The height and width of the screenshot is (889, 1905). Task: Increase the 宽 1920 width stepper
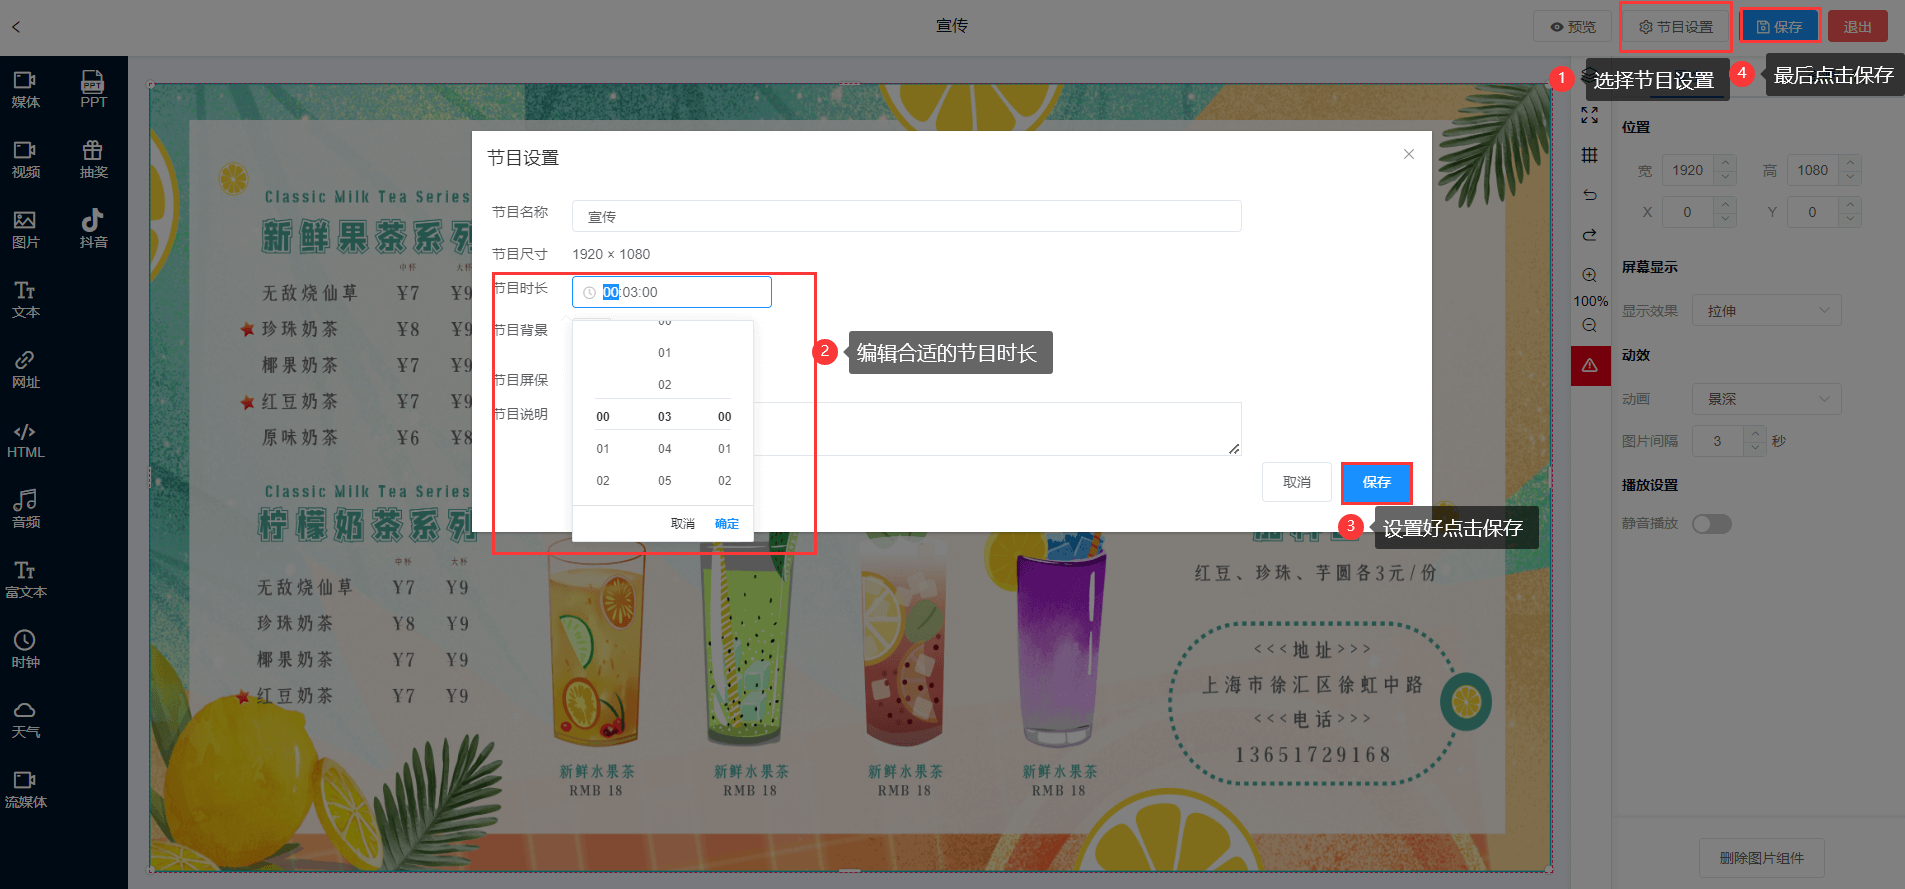[x=1725, y=163]
